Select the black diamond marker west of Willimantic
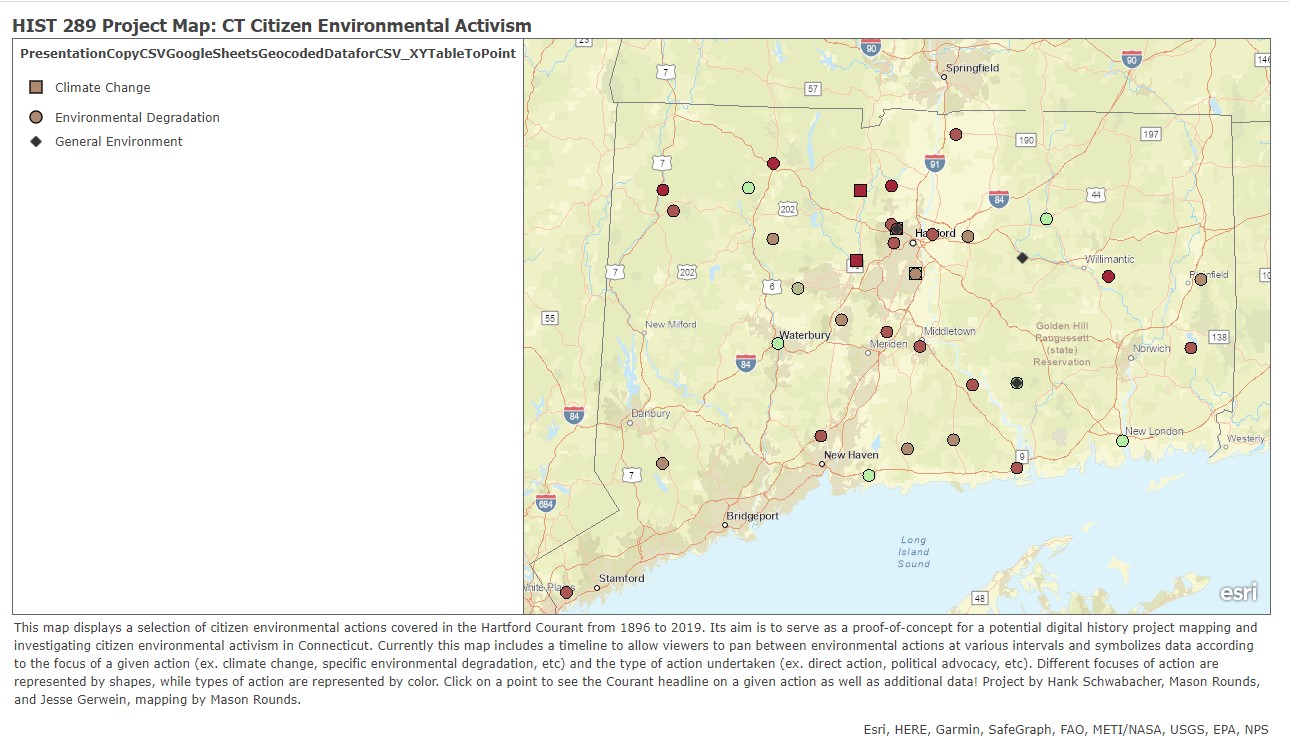 tap(1022, 258)
